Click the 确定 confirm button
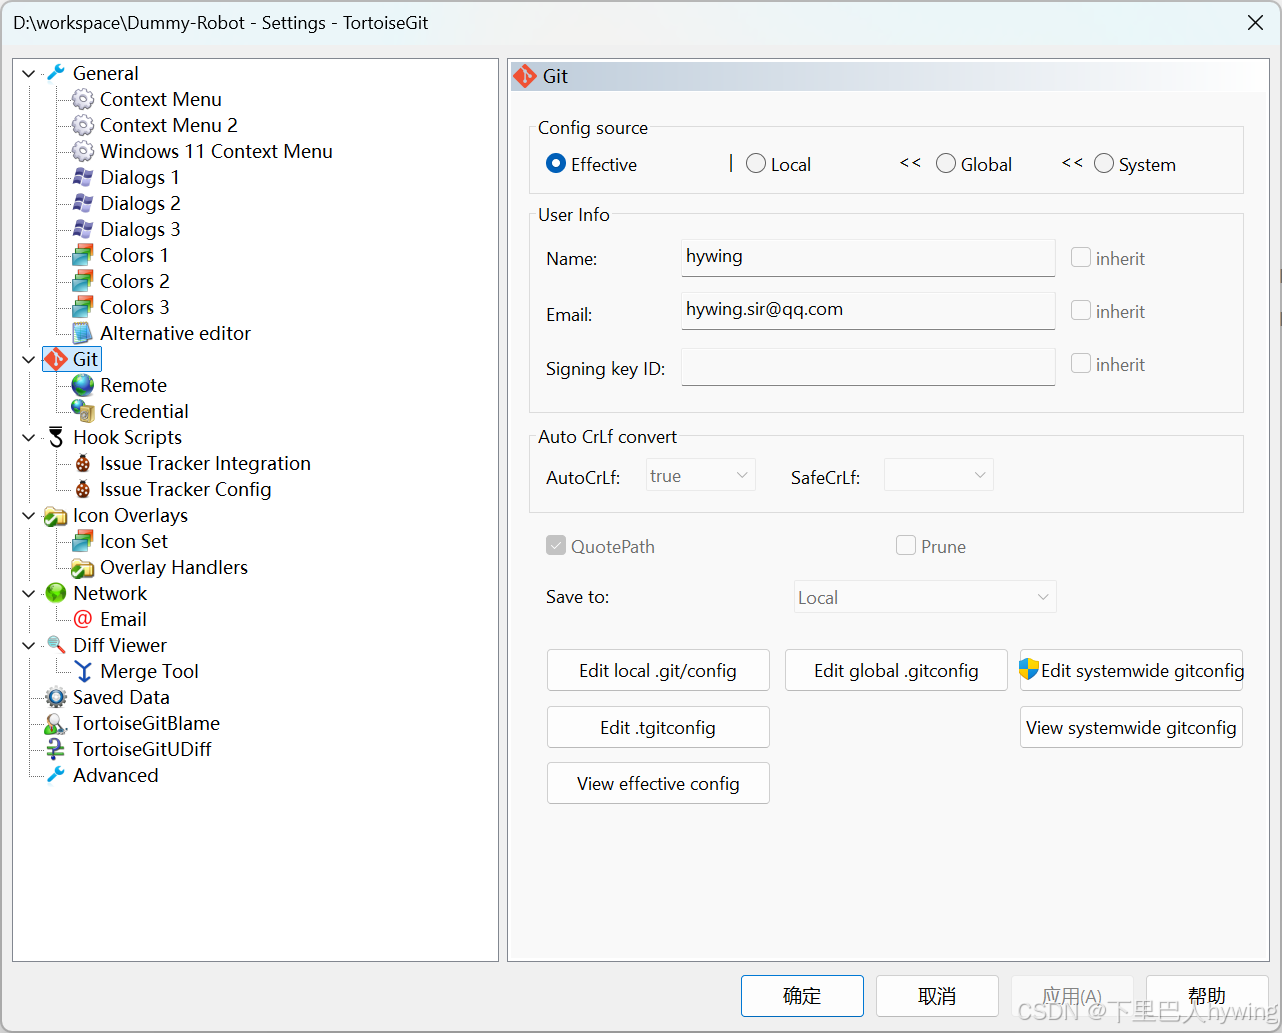This screenshot has width=1282, height=1033. pos(802,995)
